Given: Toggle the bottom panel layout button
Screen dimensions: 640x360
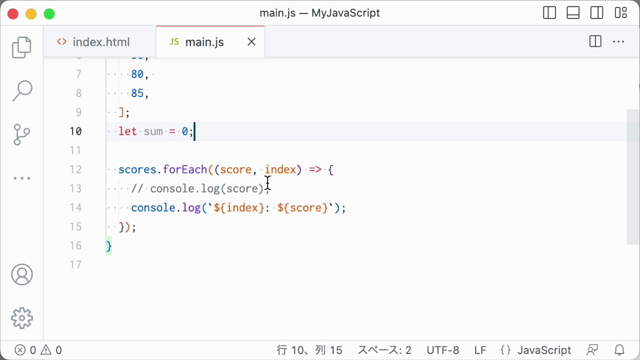Looking at the screenshot, I should [573, 13].
